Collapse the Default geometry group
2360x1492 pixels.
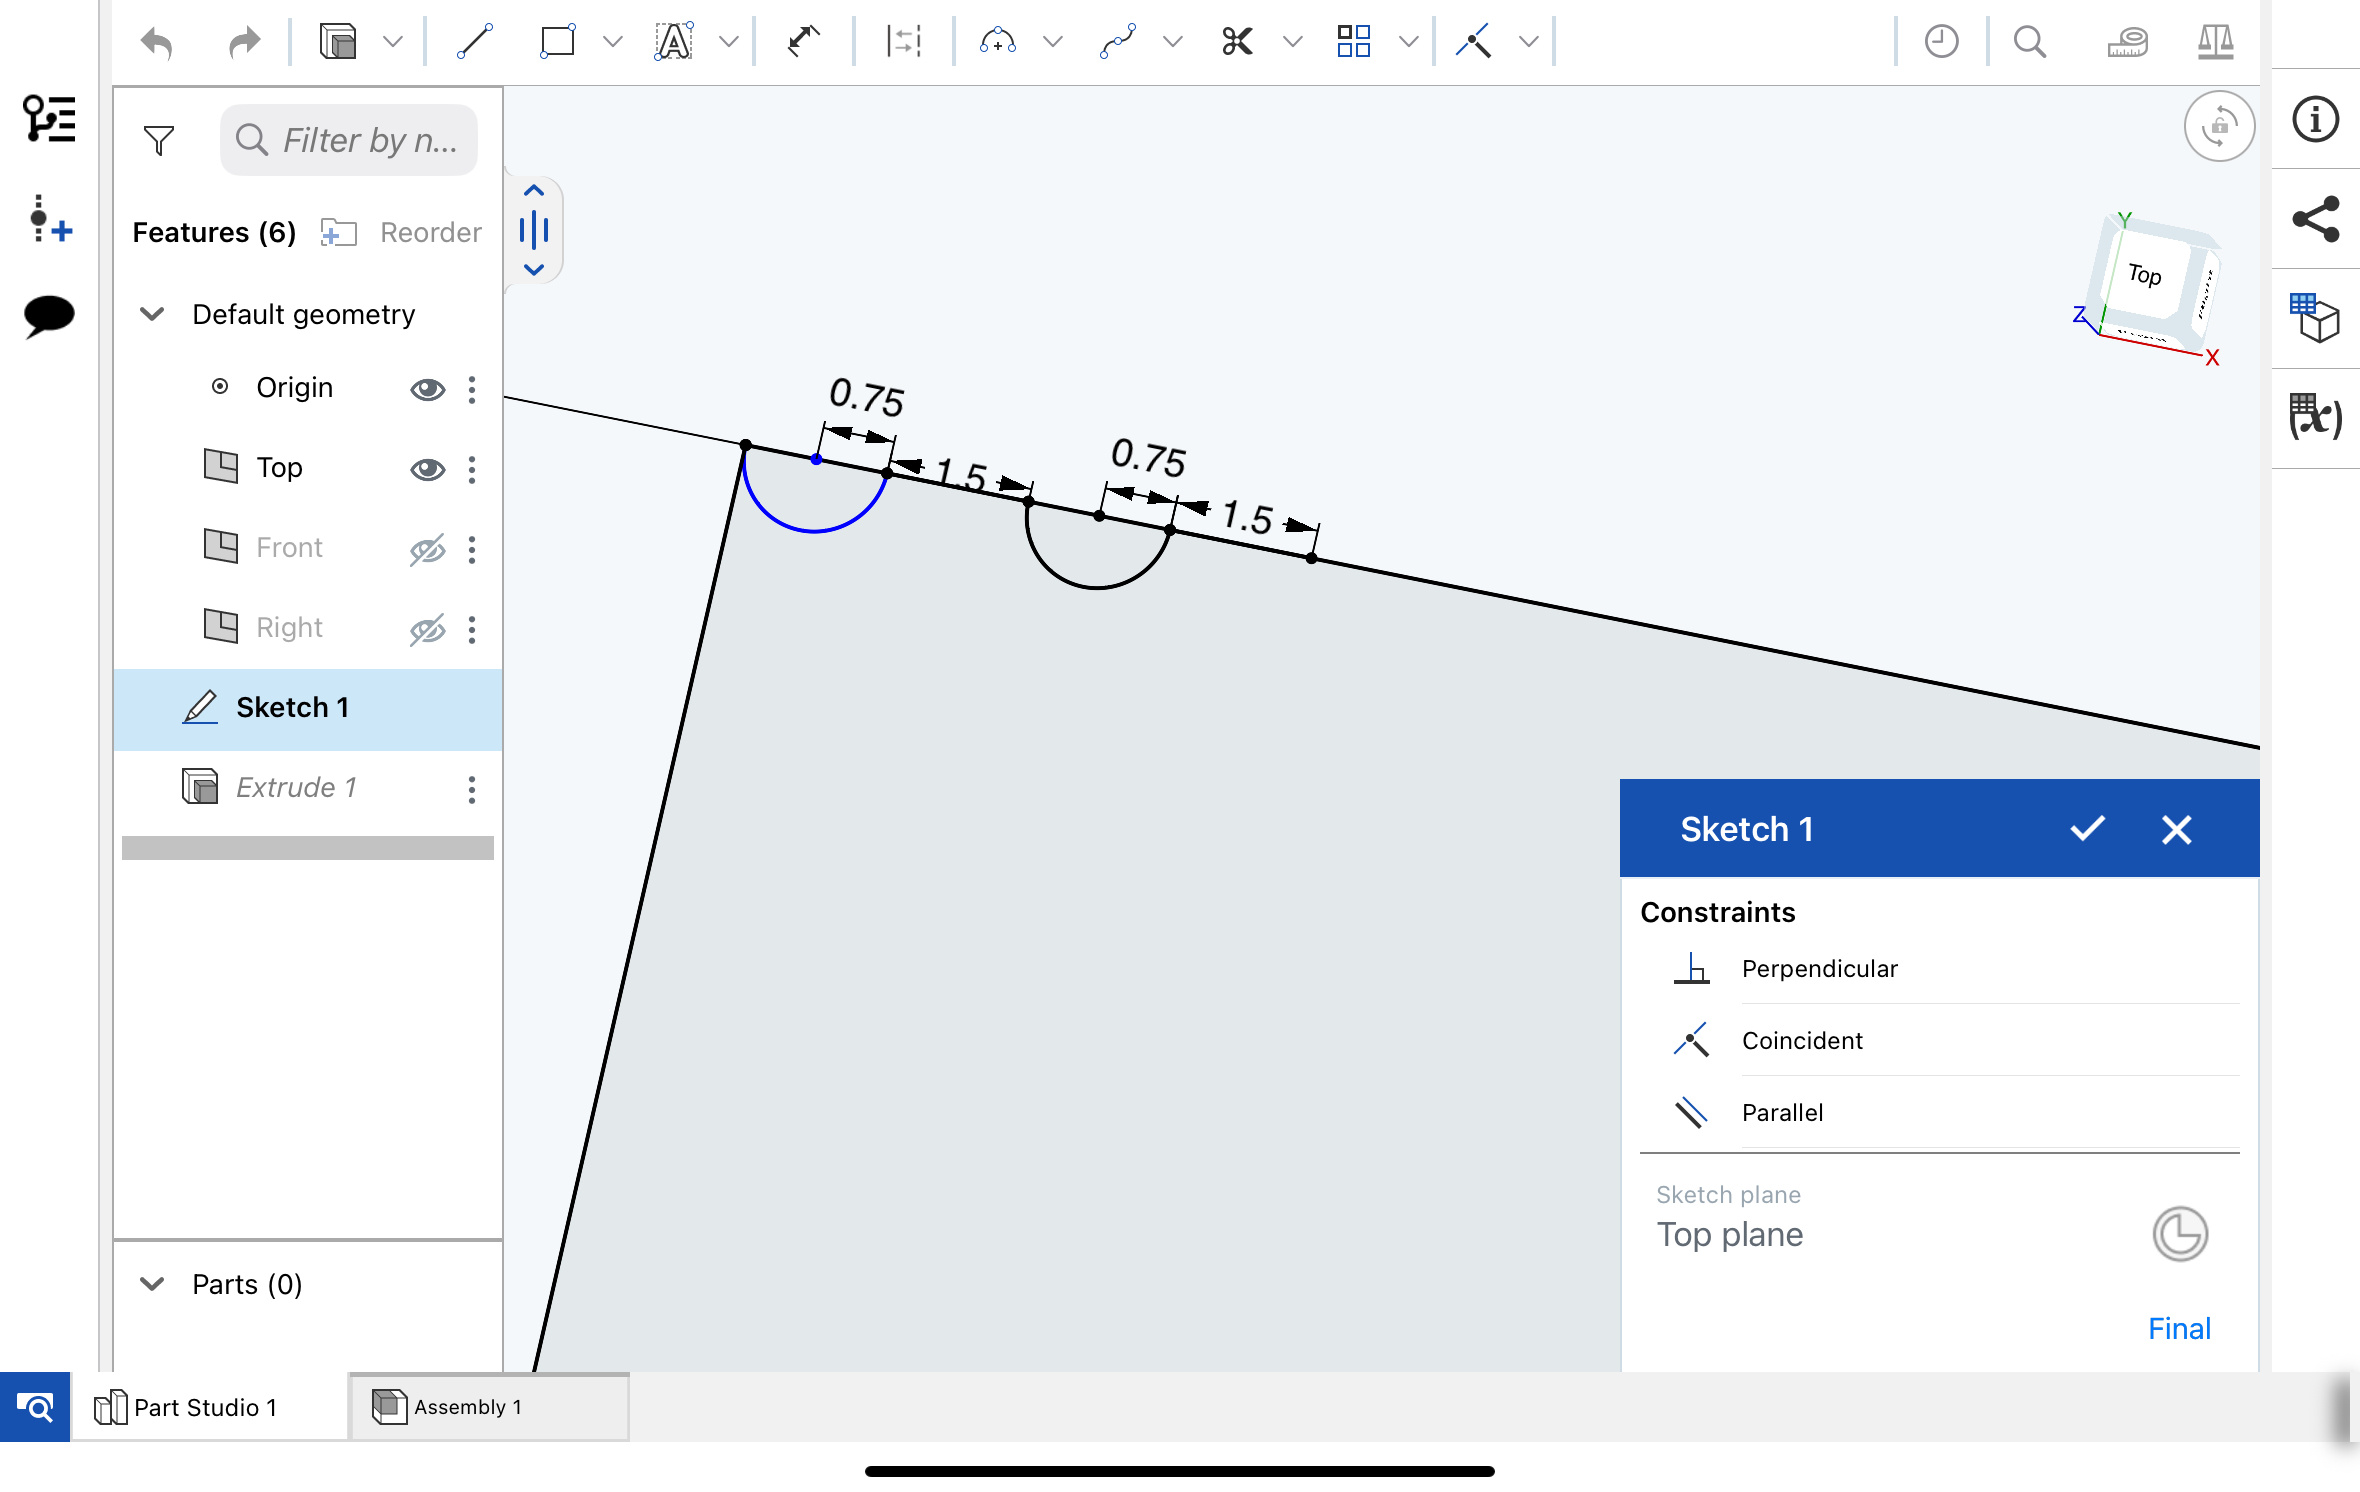152,314
